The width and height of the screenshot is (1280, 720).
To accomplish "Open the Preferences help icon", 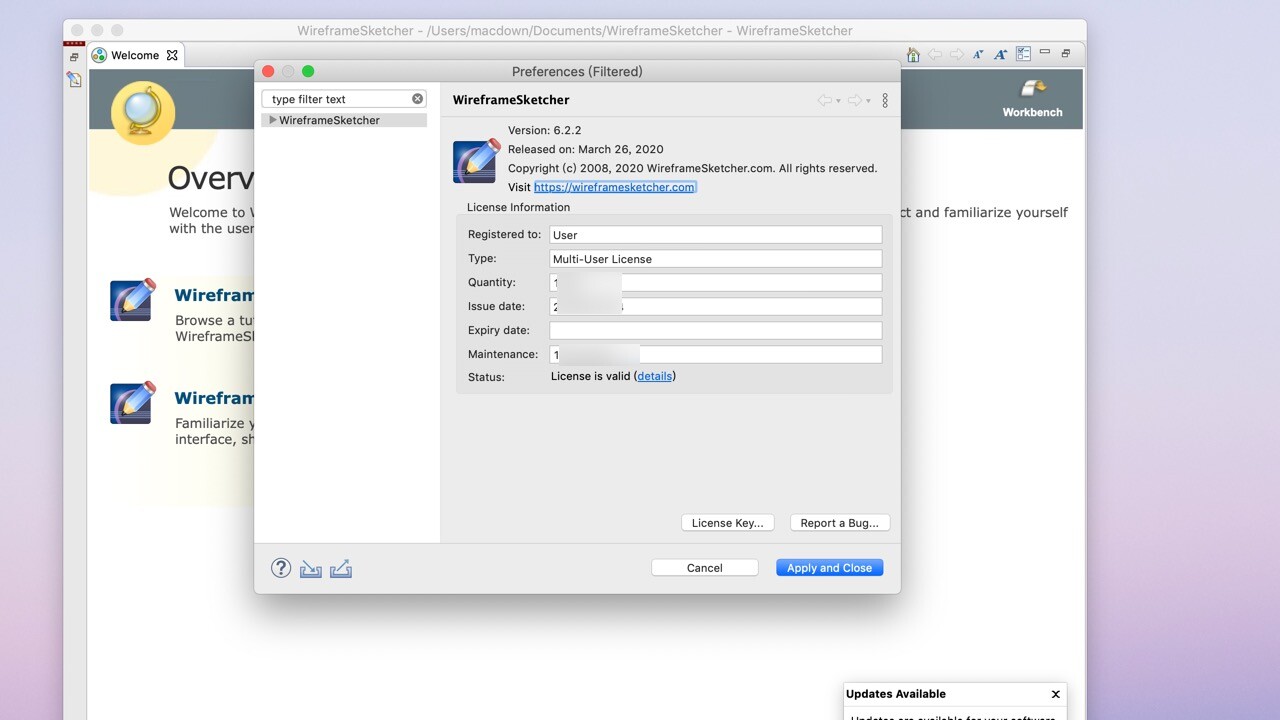I will [281, 568].
